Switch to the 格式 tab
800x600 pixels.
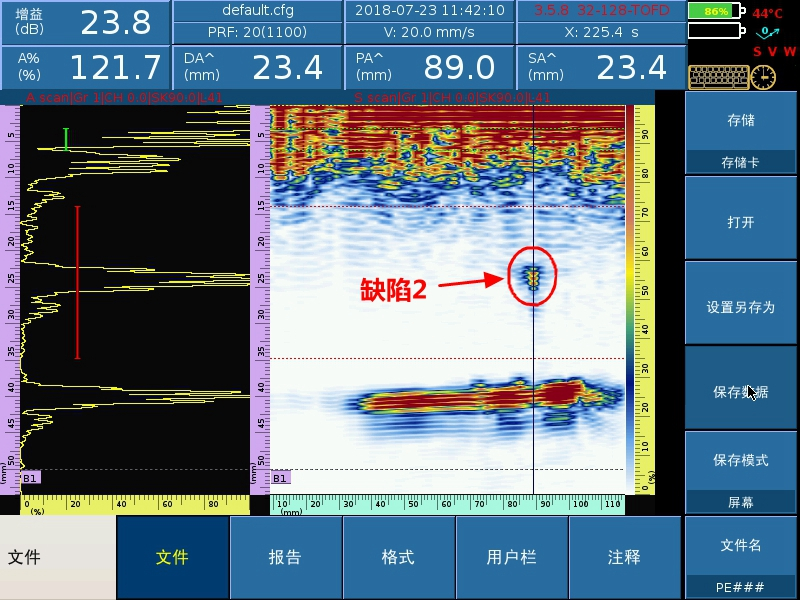[398, 557]
